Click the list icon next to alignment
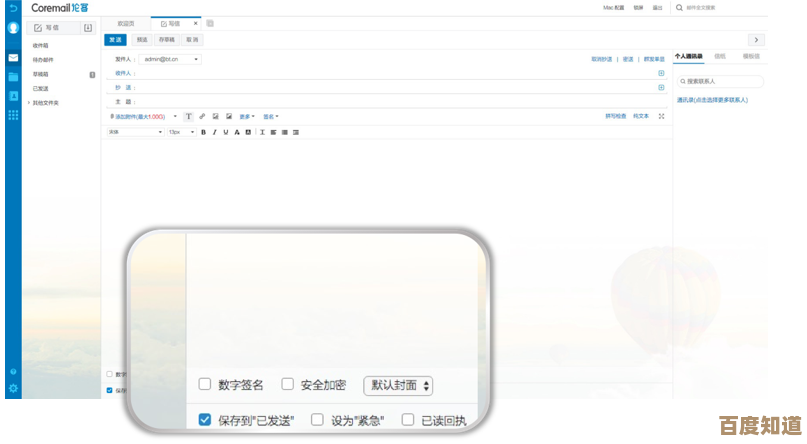This screenshot has width=807, height=444. (x=285, y=132)
